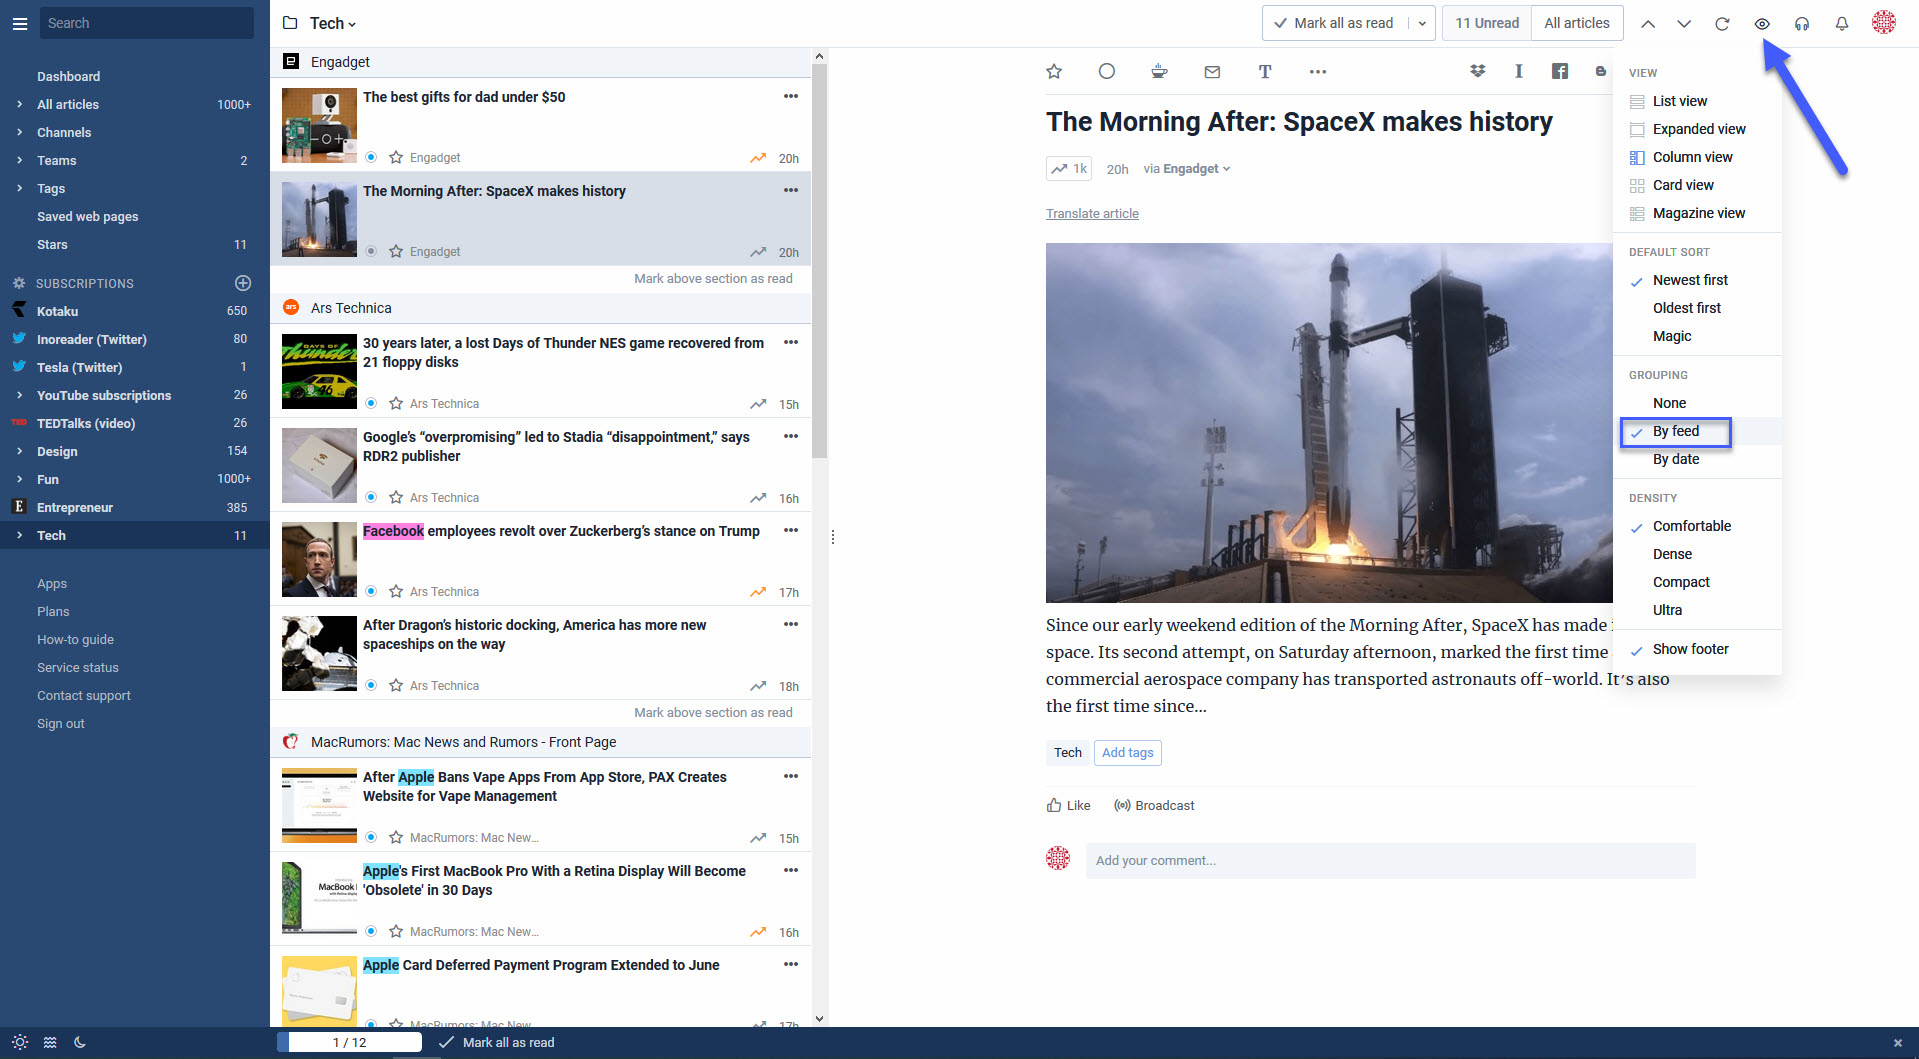
Task: Add a new subscription plus icon
Action: tap(243, 283)
